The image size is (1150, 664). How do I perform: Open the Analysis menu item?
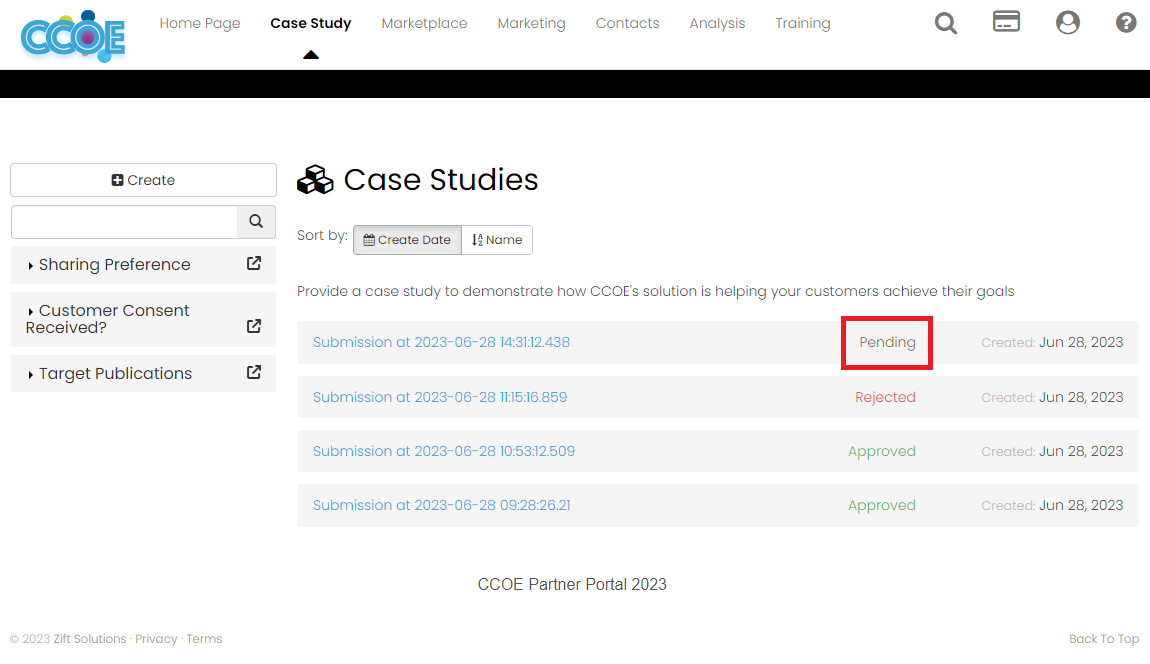(x=717, y=23)
